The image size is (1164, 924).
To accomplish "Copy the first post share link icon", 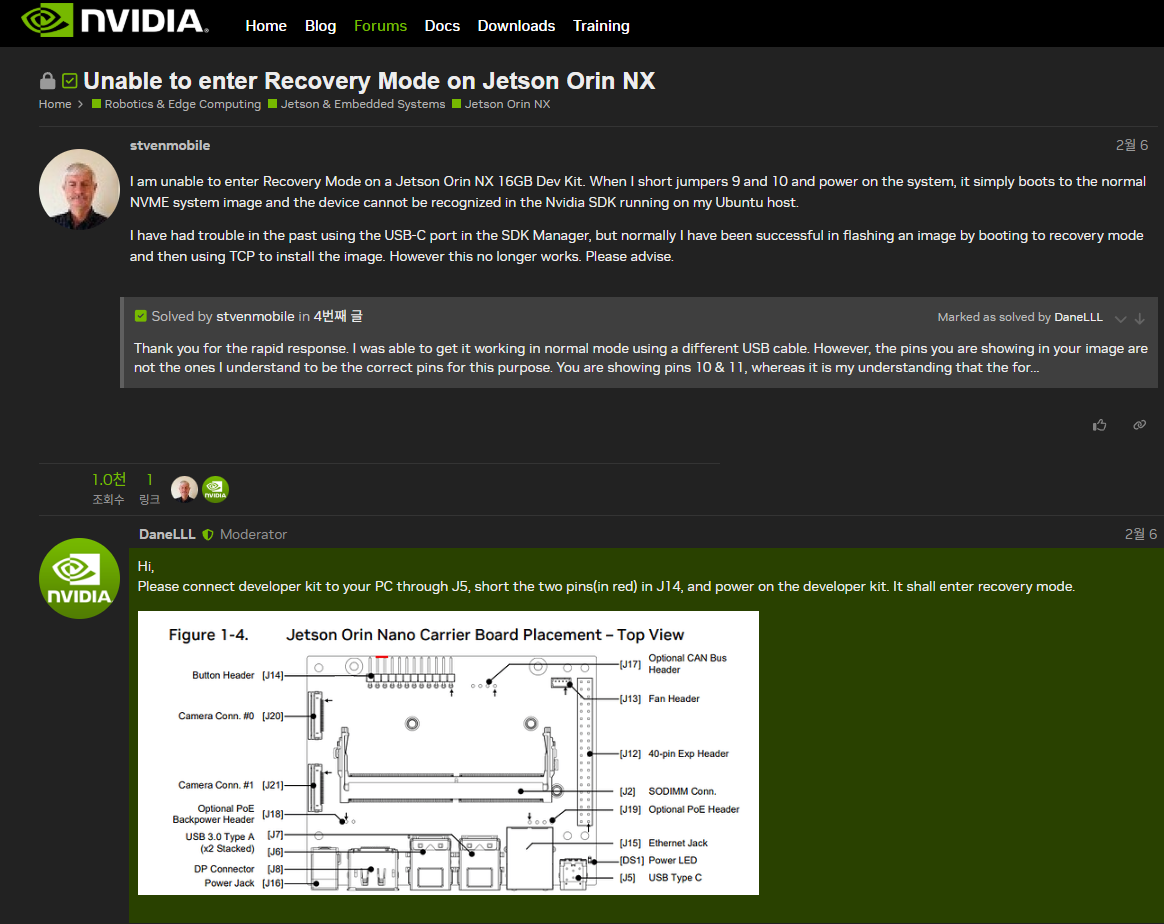I will [x=1140, y=425].
